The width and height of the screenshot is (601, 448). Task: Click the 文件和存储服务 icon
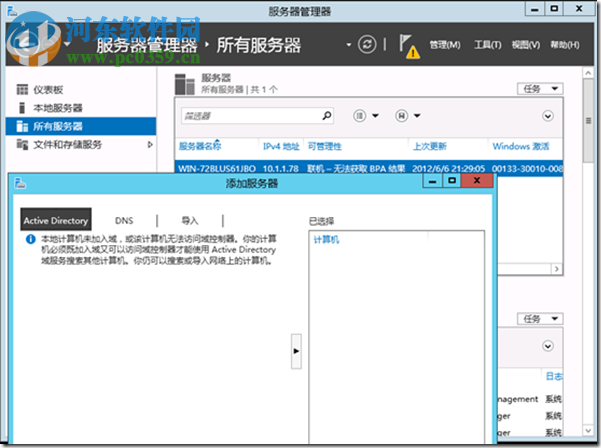(x=22, y=144)
